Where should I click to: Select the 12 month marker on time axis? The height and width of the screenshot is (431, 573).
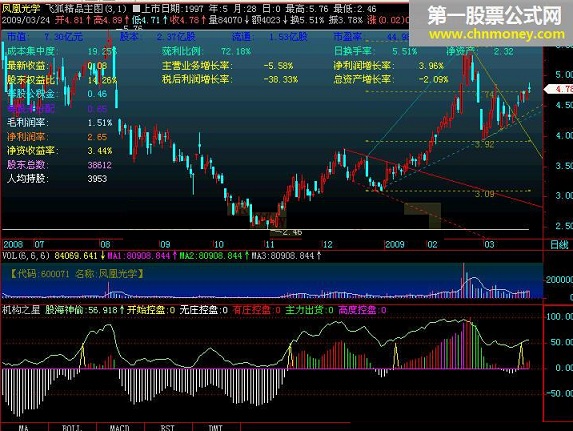point(327,245)
